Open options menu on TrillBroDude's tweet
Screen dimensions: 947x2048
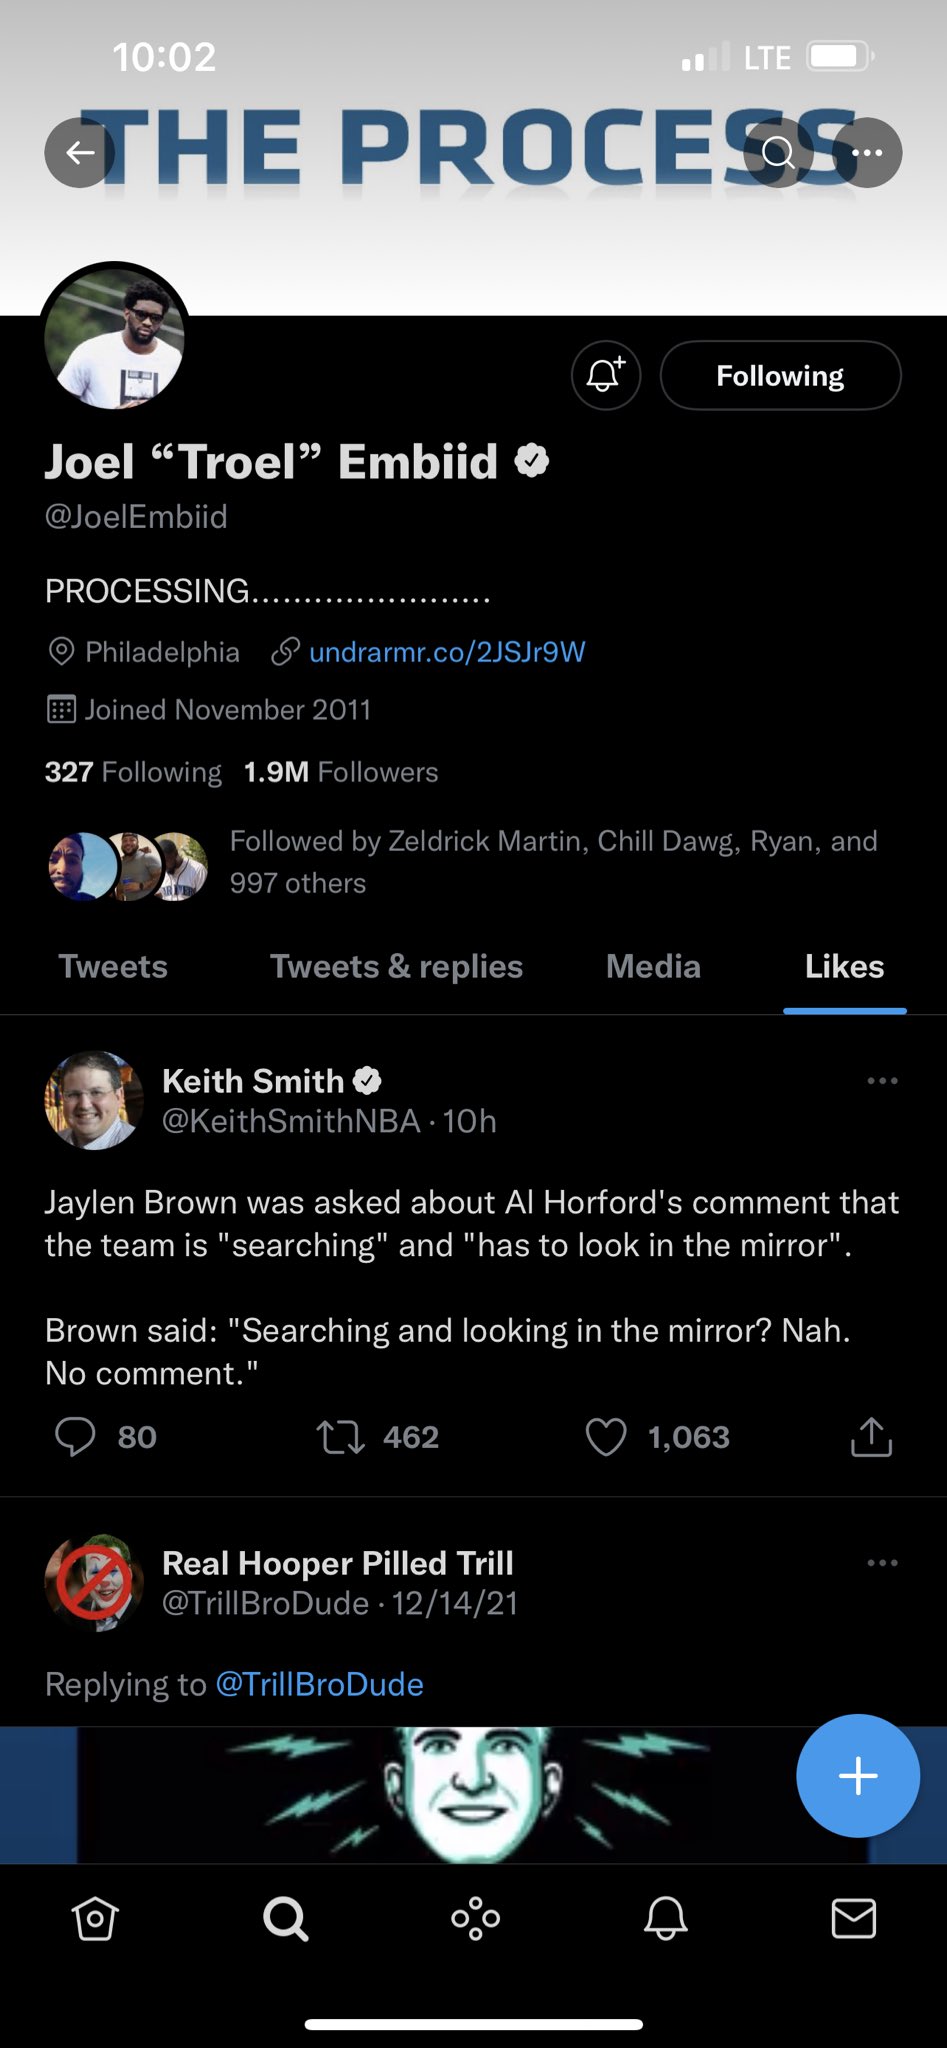click(882, 1562)
